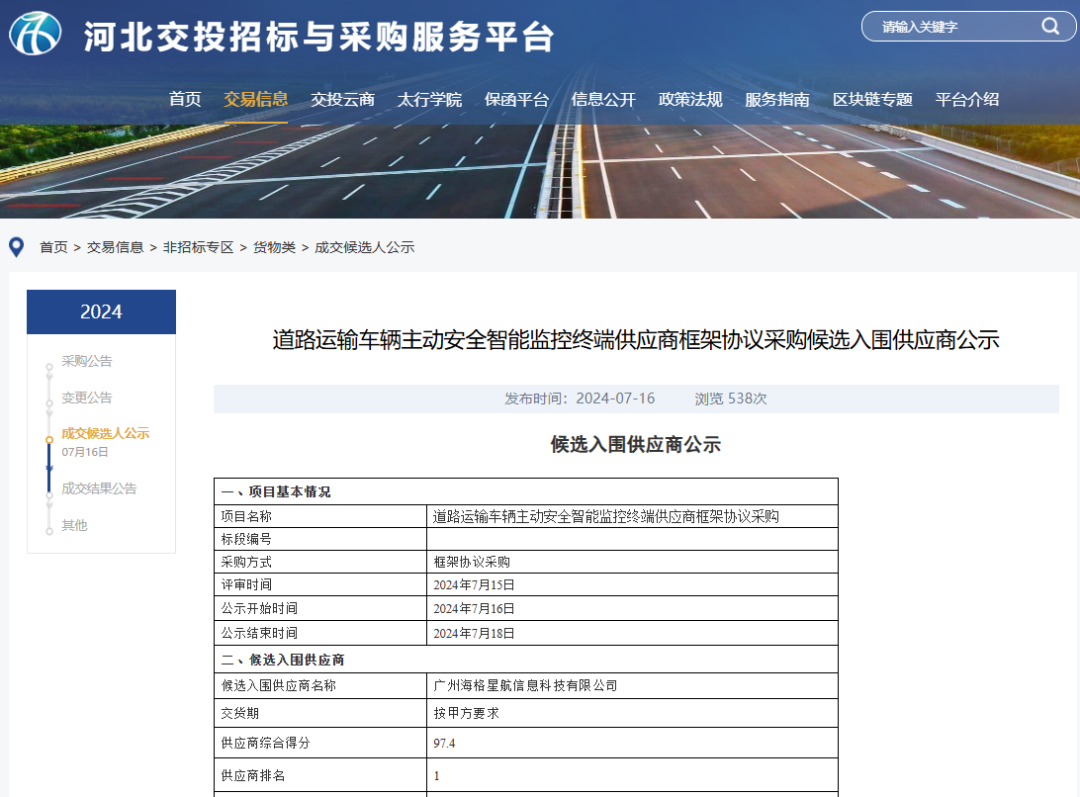Click the 公示开始时间 label cell
Screen dimensions: 1080x797
tap(320, 609)
